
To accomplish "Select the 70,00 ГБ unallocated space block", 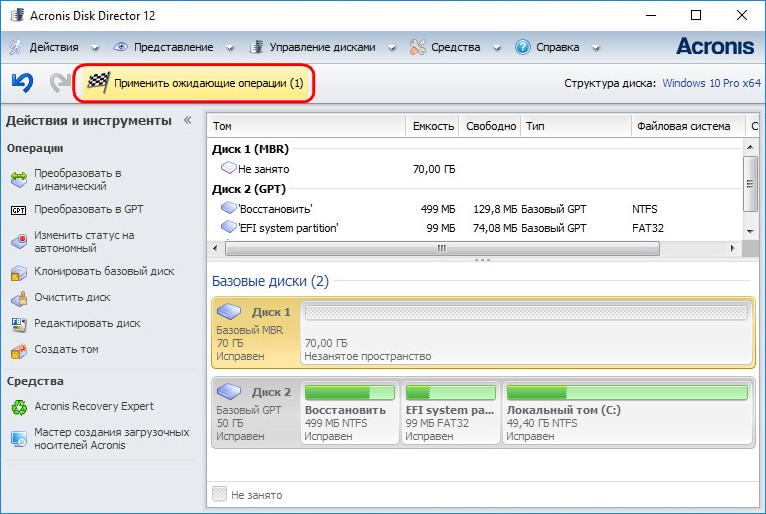I will (527, 332).
